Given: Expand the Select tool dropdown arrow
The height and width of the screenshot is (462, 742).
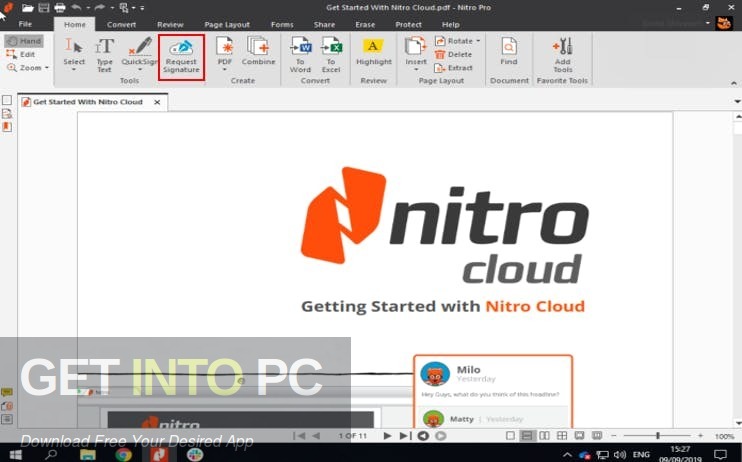Looking at the screenshot, I should (x=74, y=70).
